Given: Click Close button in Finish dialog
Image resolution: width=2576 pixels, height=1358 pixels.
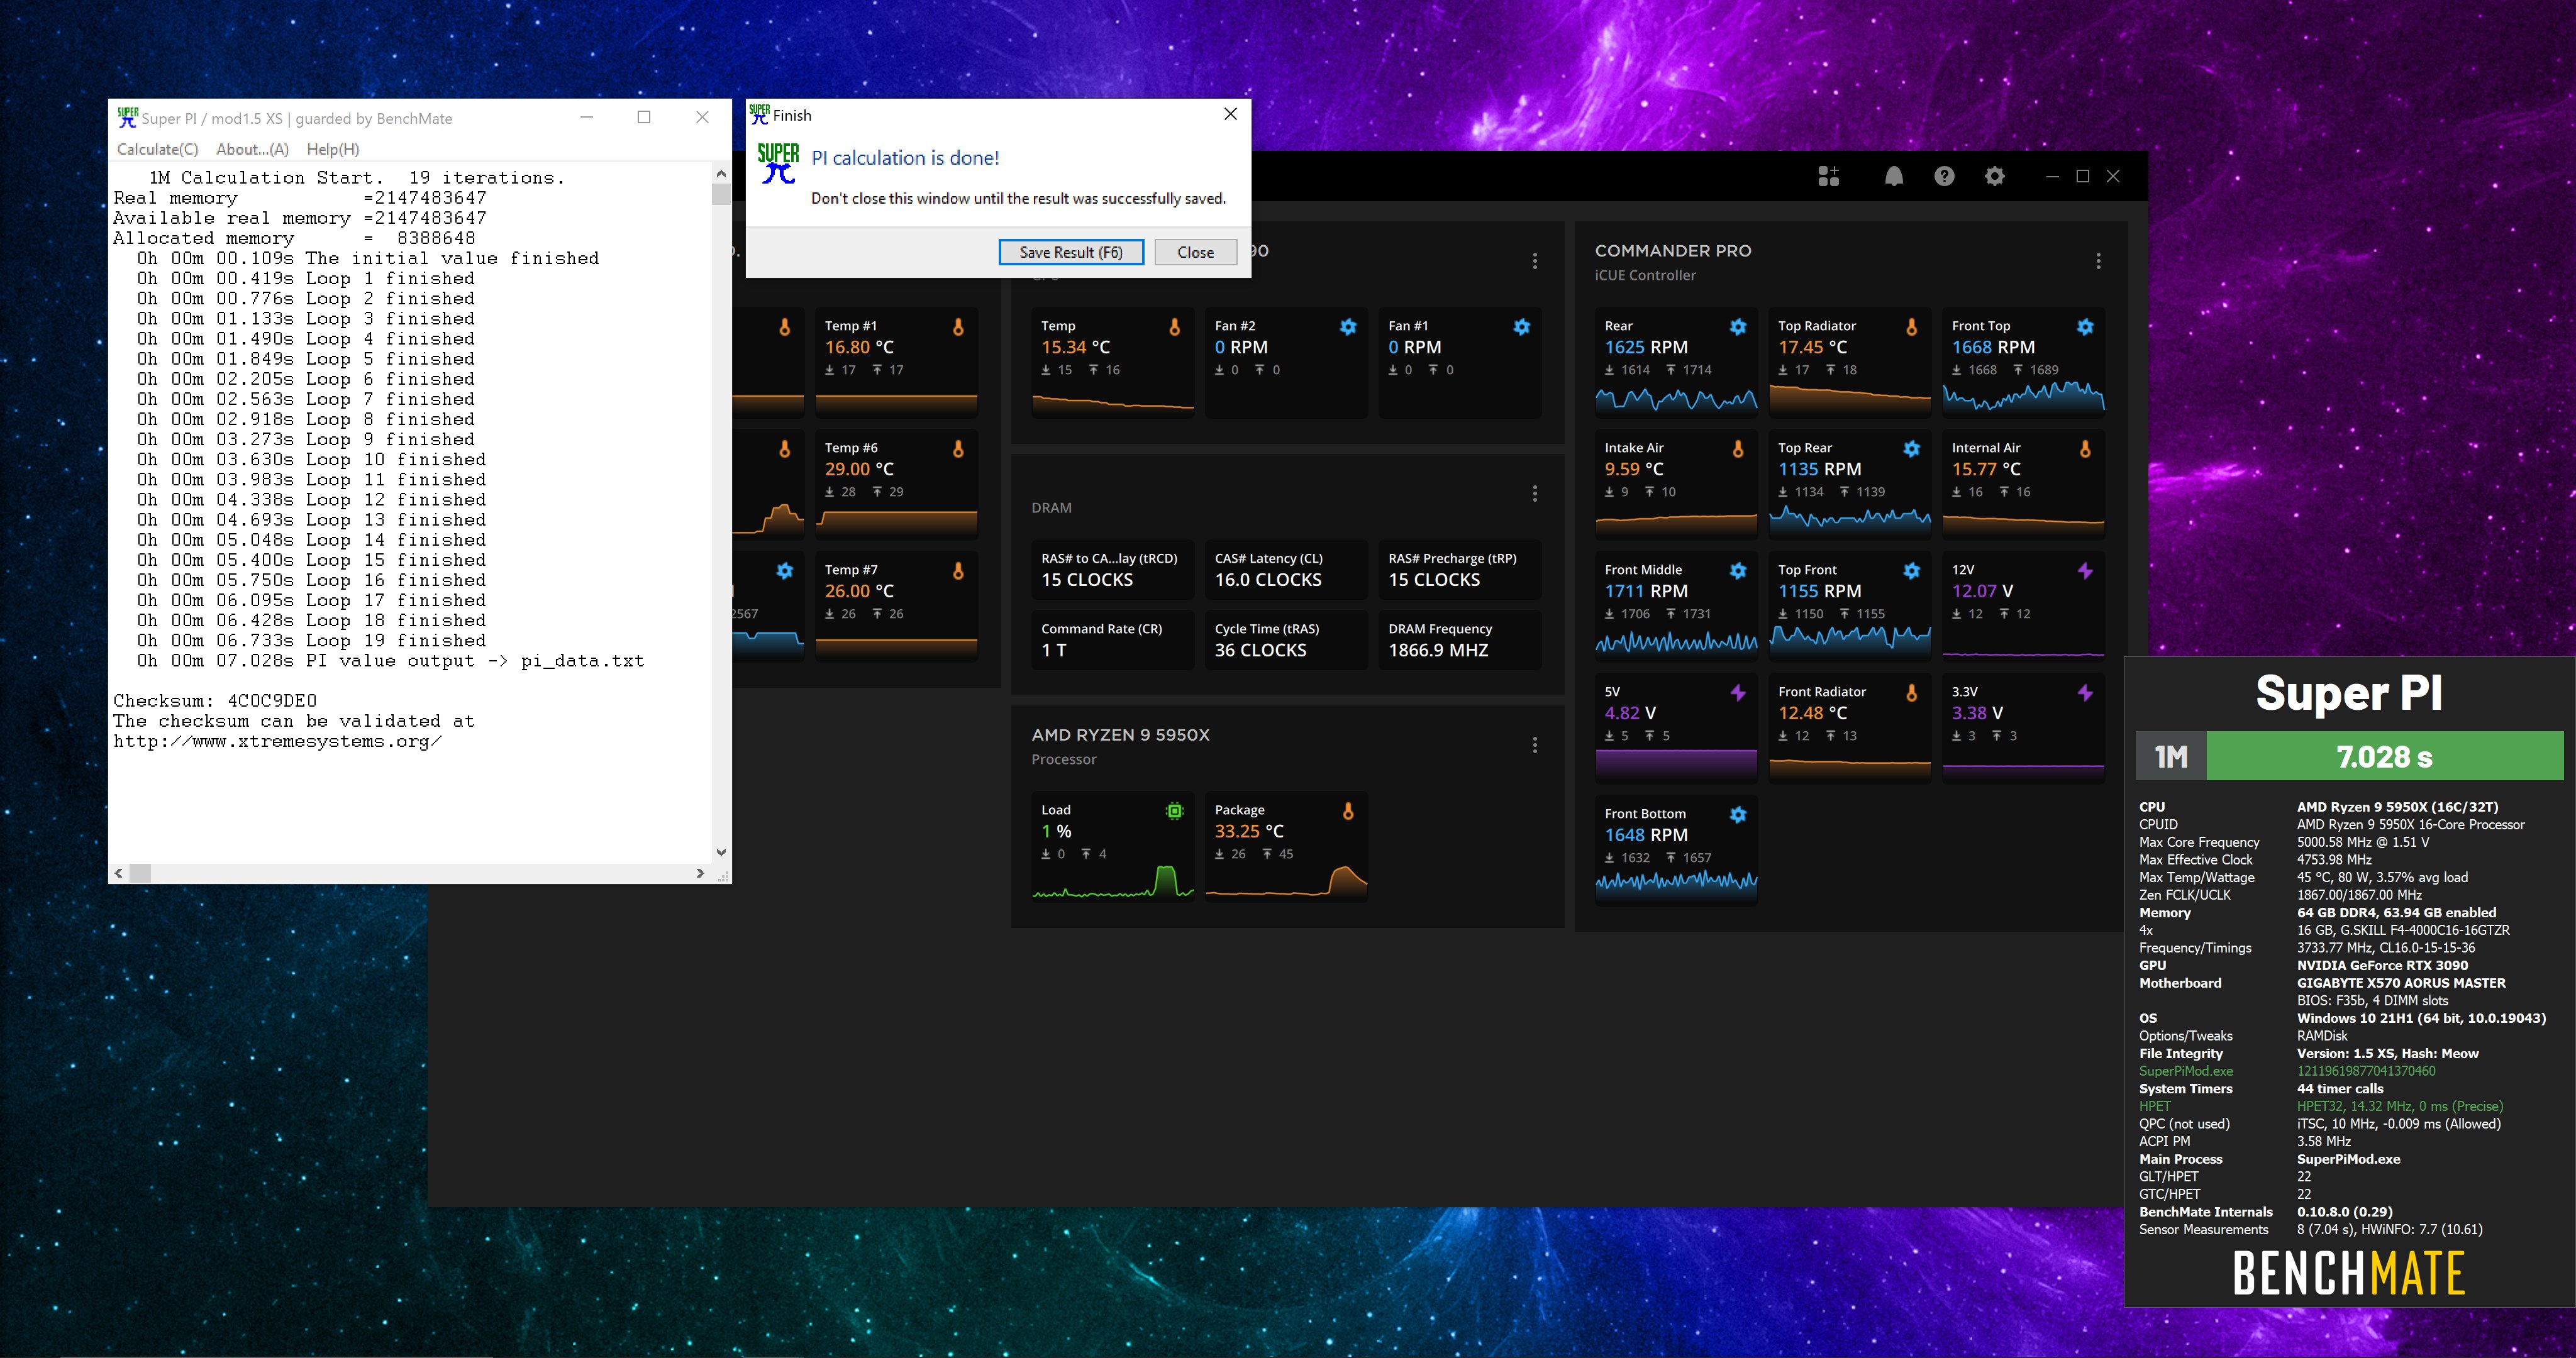Looking at the screenshot, I should pos(1195,252).
